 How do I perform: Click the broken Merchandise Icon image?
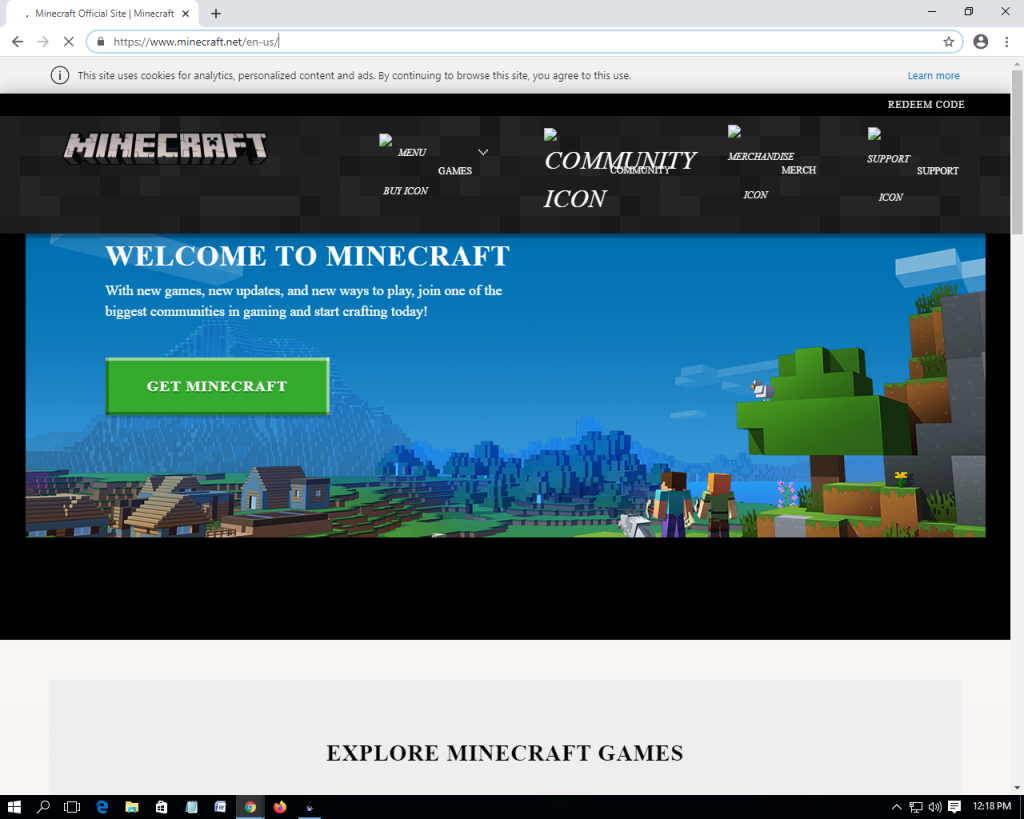click(760, 163)
